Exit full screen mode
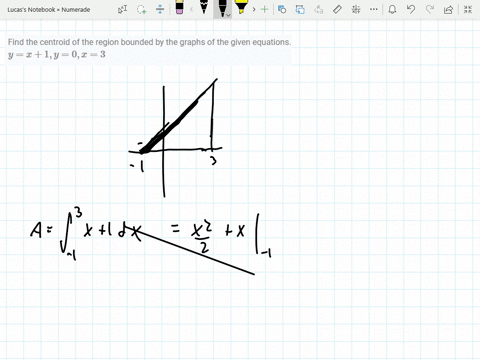The height and width of the screenshot is (360, 480). click(x=468, y=9)
